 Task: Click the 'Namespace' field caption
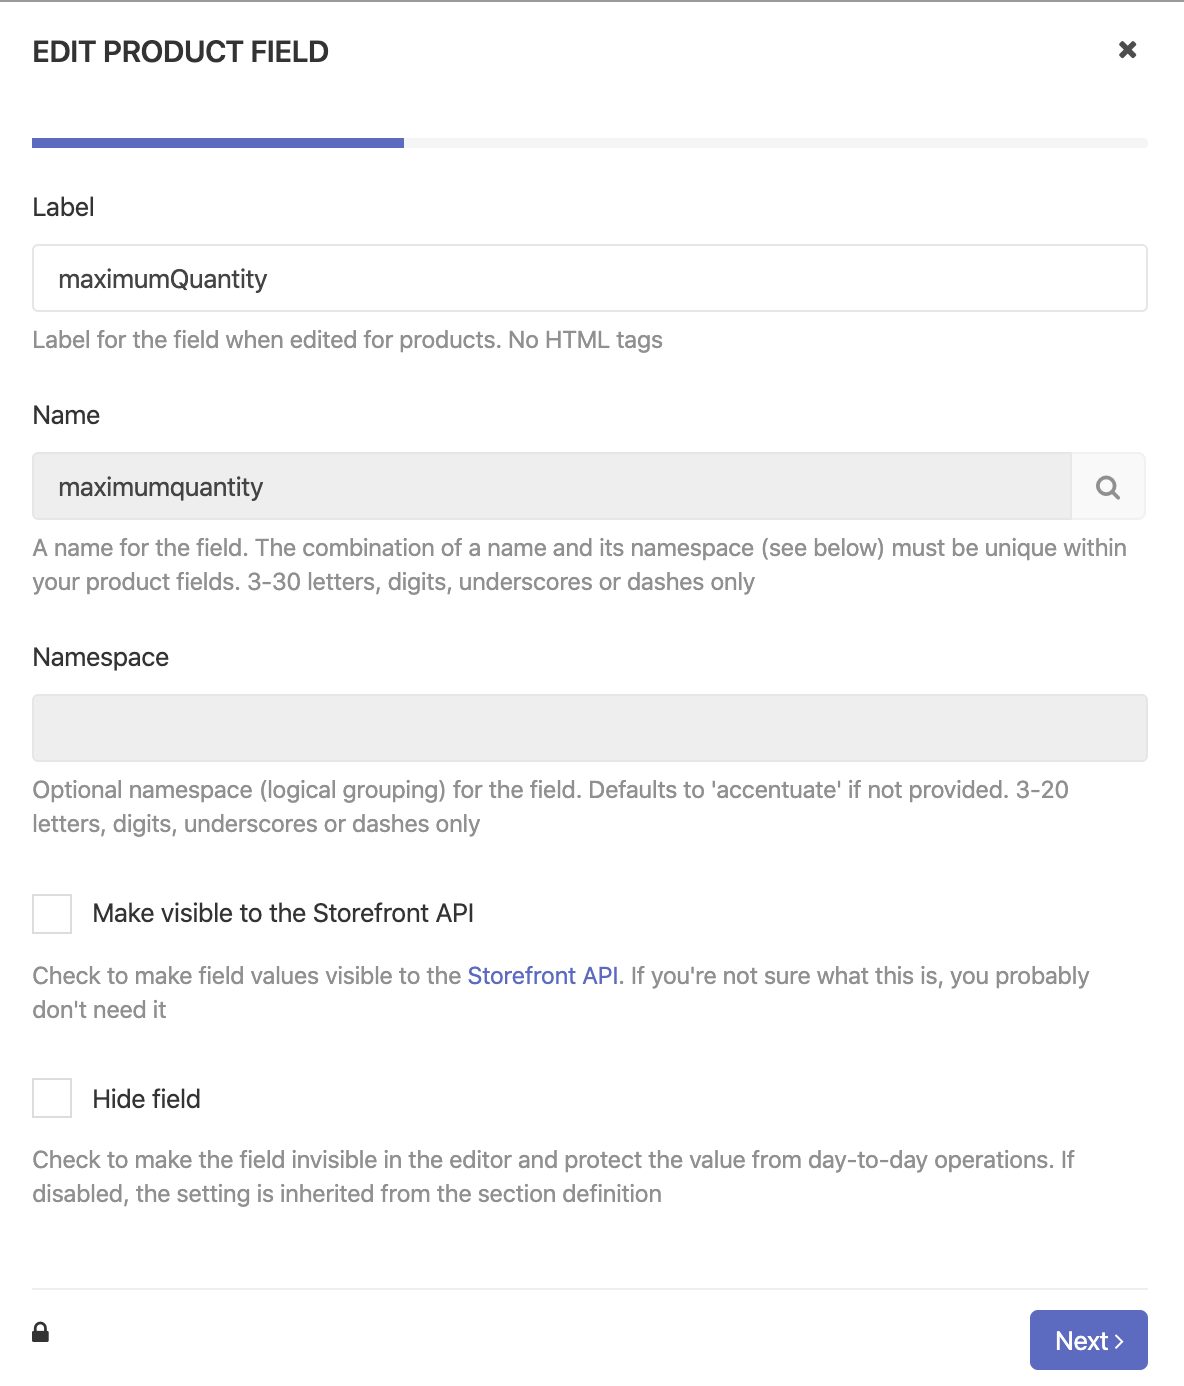tap(100, 657)
